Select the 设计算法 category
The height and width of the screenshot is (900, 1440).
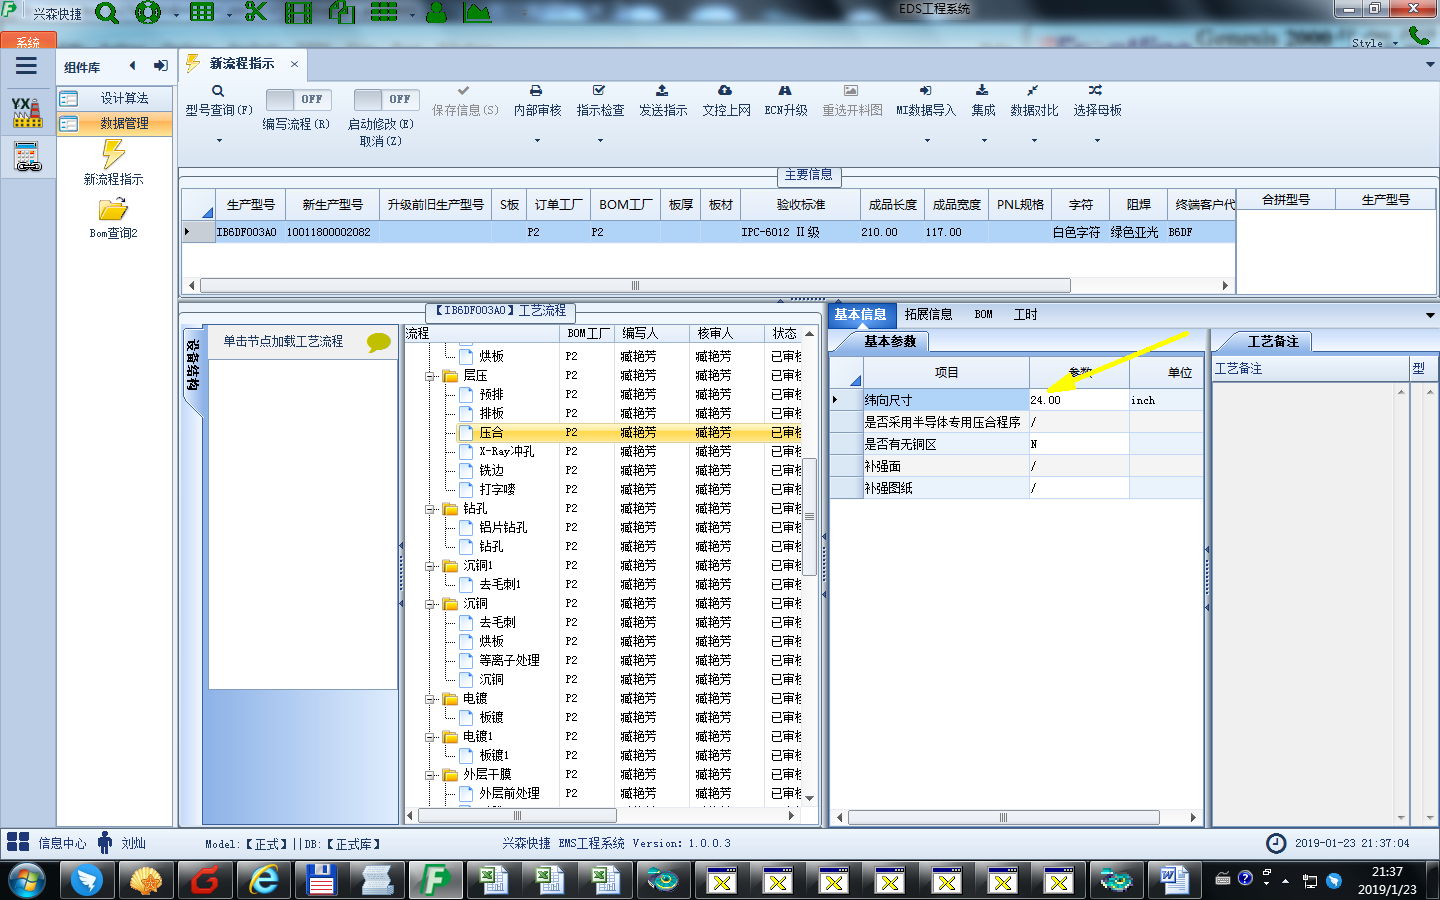pos(114,98)
